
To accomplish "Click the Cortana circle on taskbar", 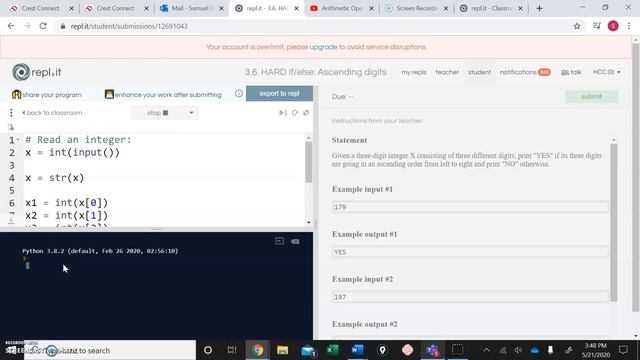I will coord(208,350).
